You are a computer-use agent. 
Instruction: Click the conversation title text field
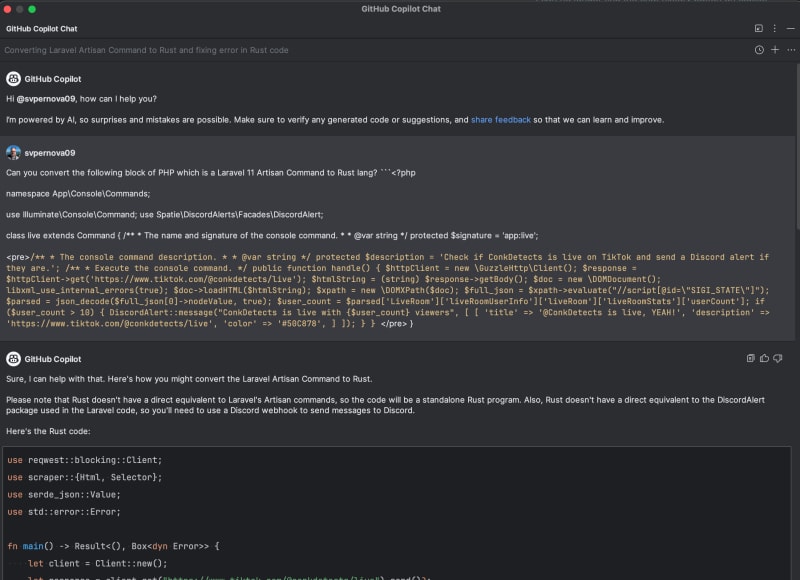tap(146, 50)
